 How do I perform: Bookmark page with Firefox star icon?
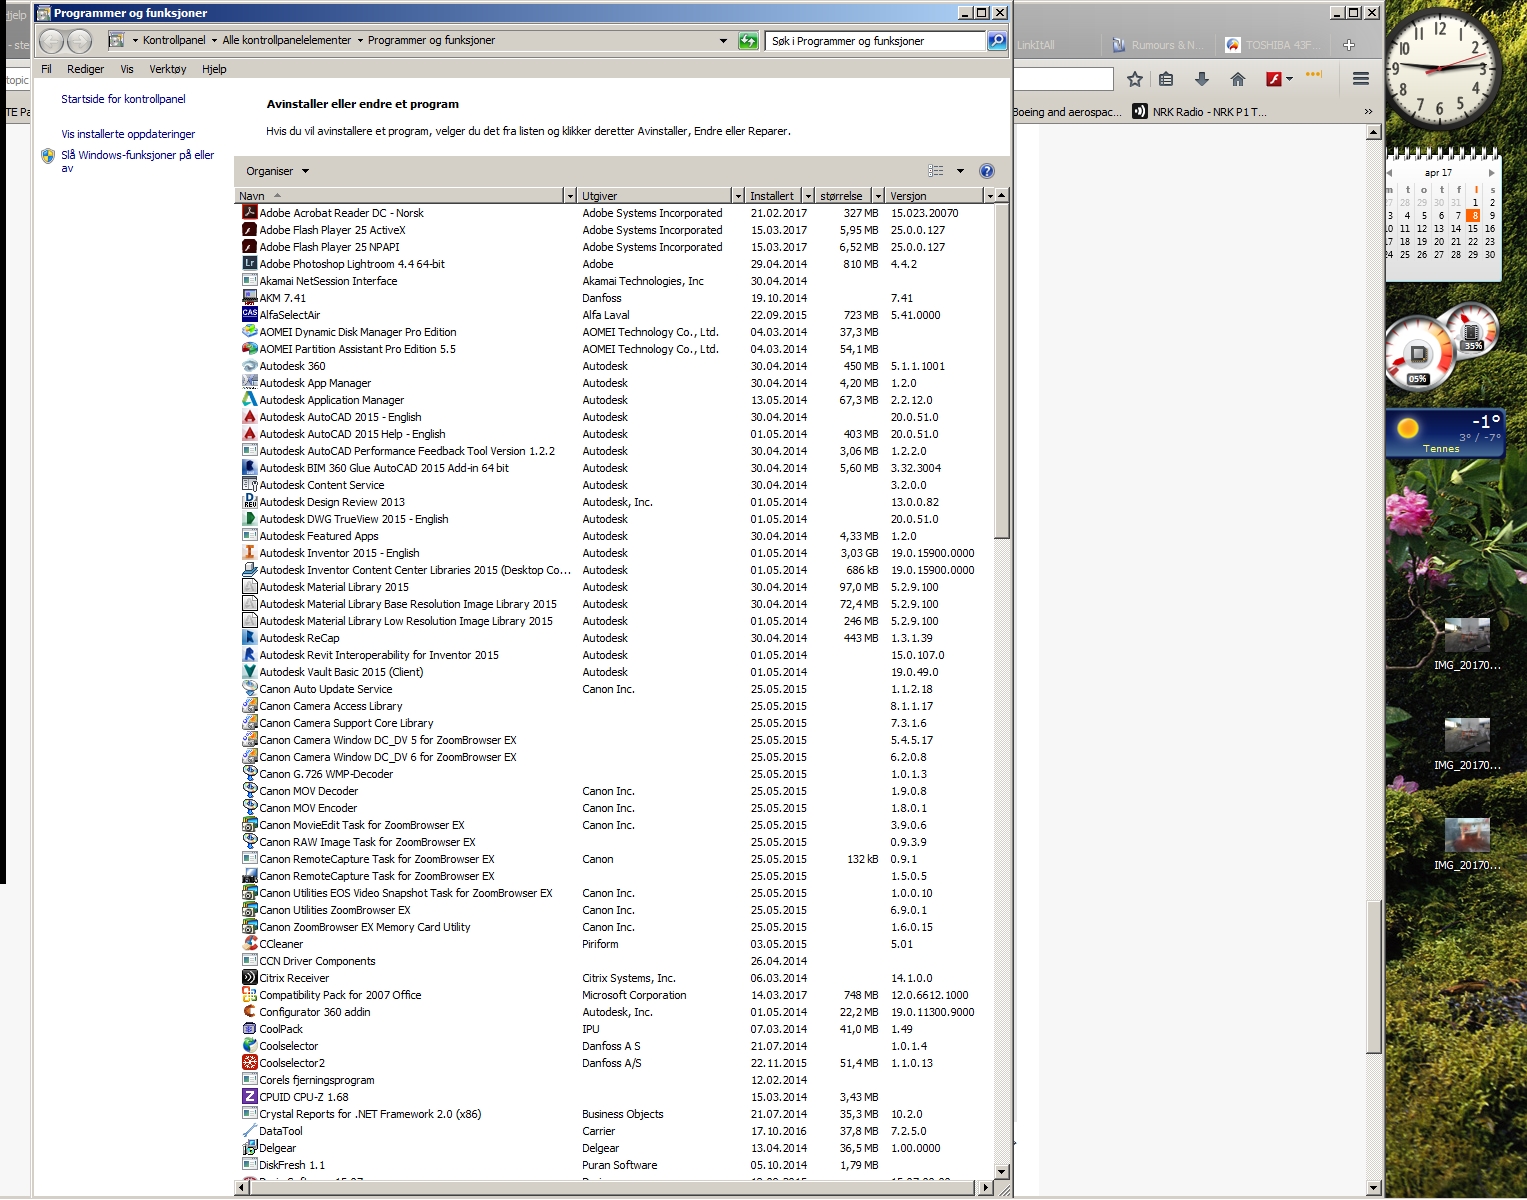point(1135,79)
